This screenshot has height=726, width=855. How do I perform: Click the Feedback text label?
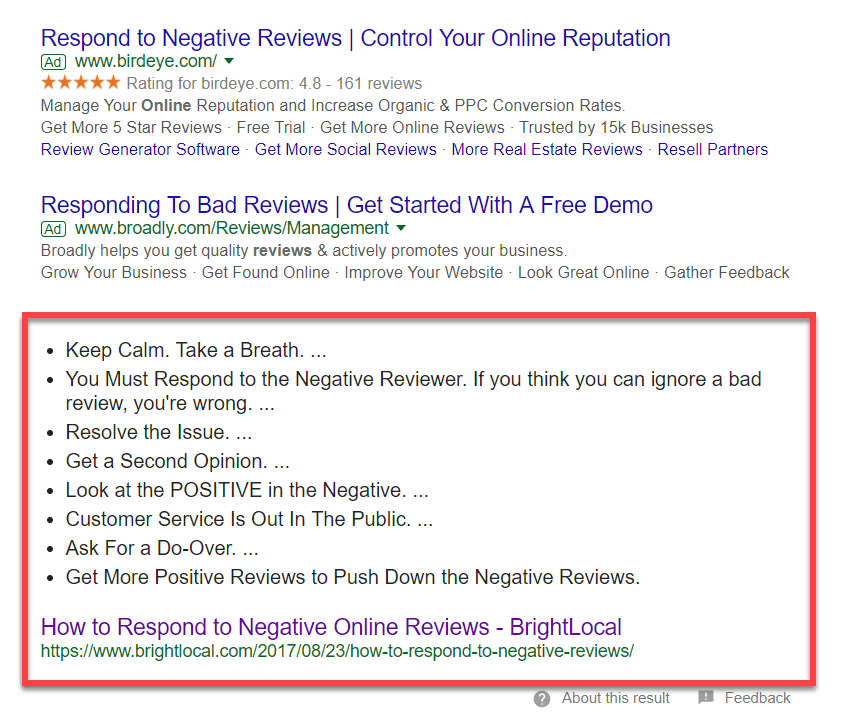tap(757, 697)
